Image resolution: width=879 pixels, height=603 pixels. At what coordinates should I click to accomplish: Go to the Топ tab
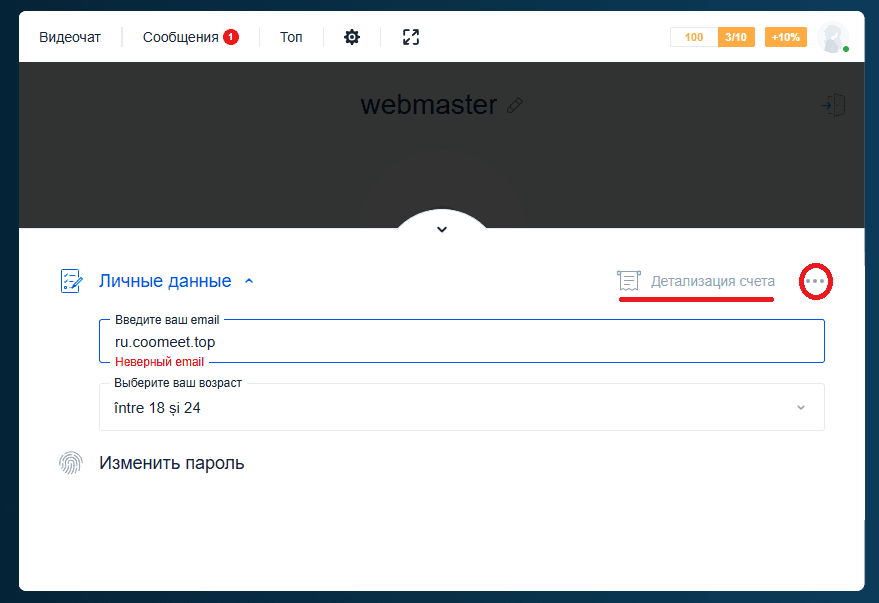point(291,37)
